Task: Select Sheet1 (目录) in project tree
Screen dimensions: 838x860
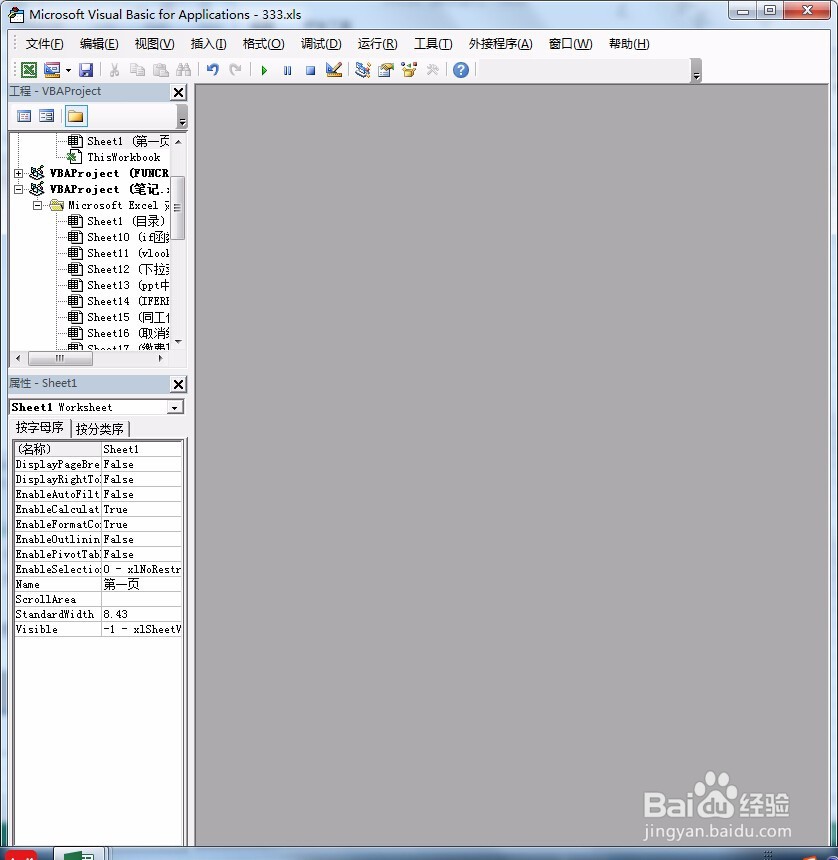Action: pyautogui.click(x=126, y=221)
